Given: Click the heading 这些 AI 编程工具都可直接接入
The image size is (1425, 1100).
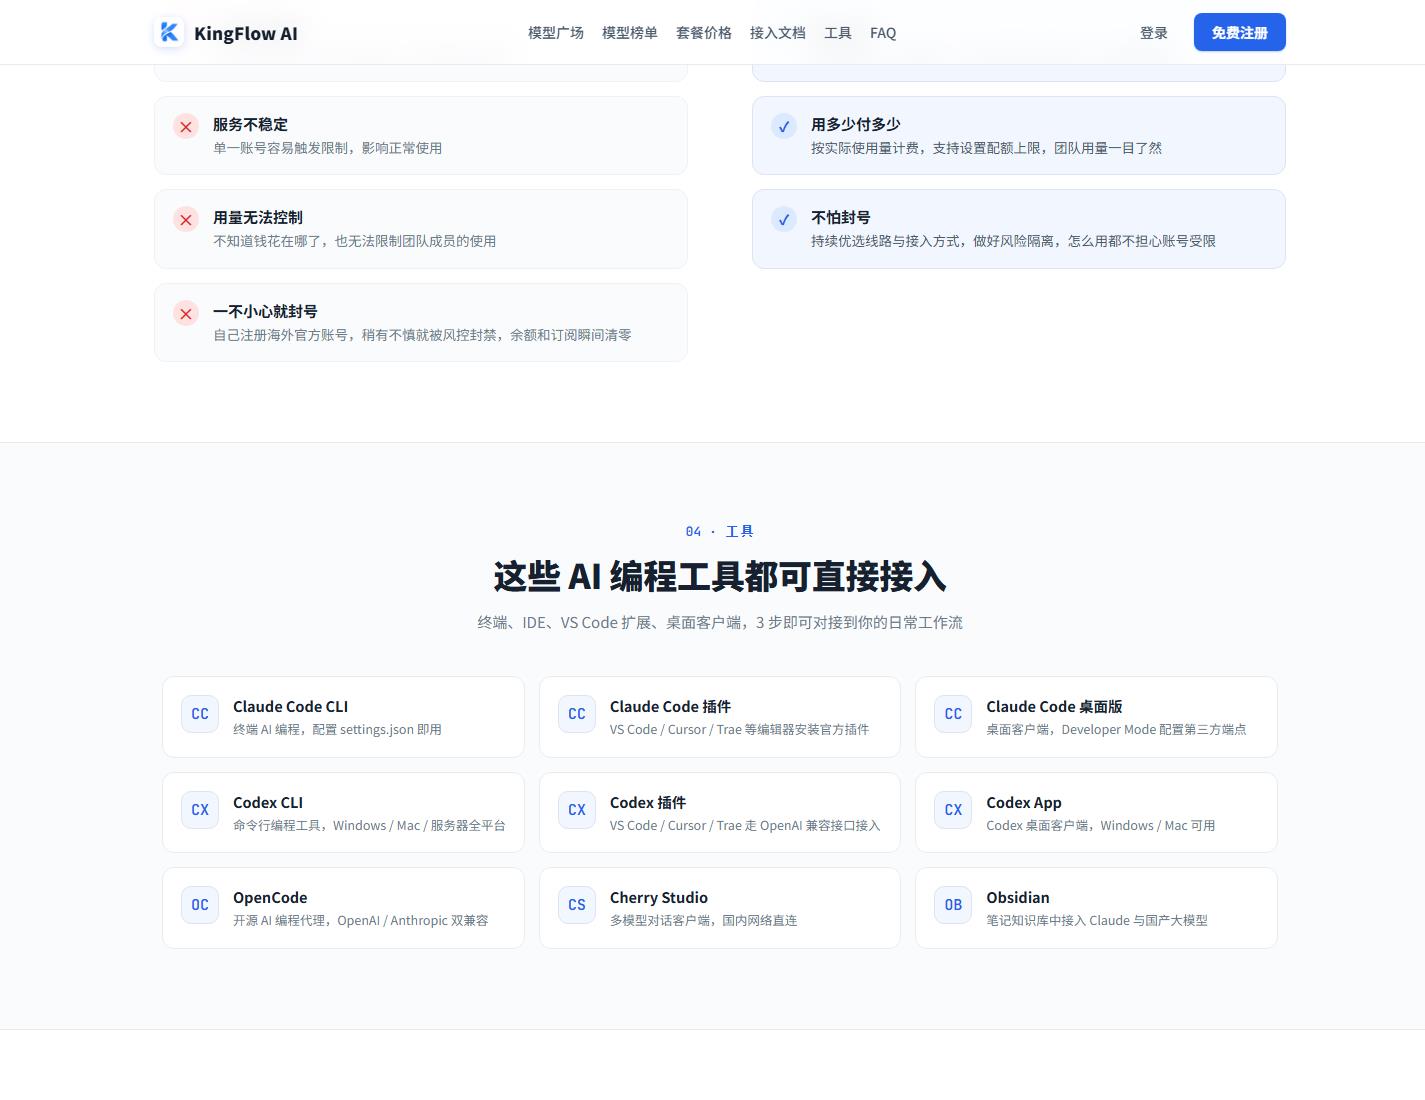Looking at the screenshot, I should [x=720, y=576].
